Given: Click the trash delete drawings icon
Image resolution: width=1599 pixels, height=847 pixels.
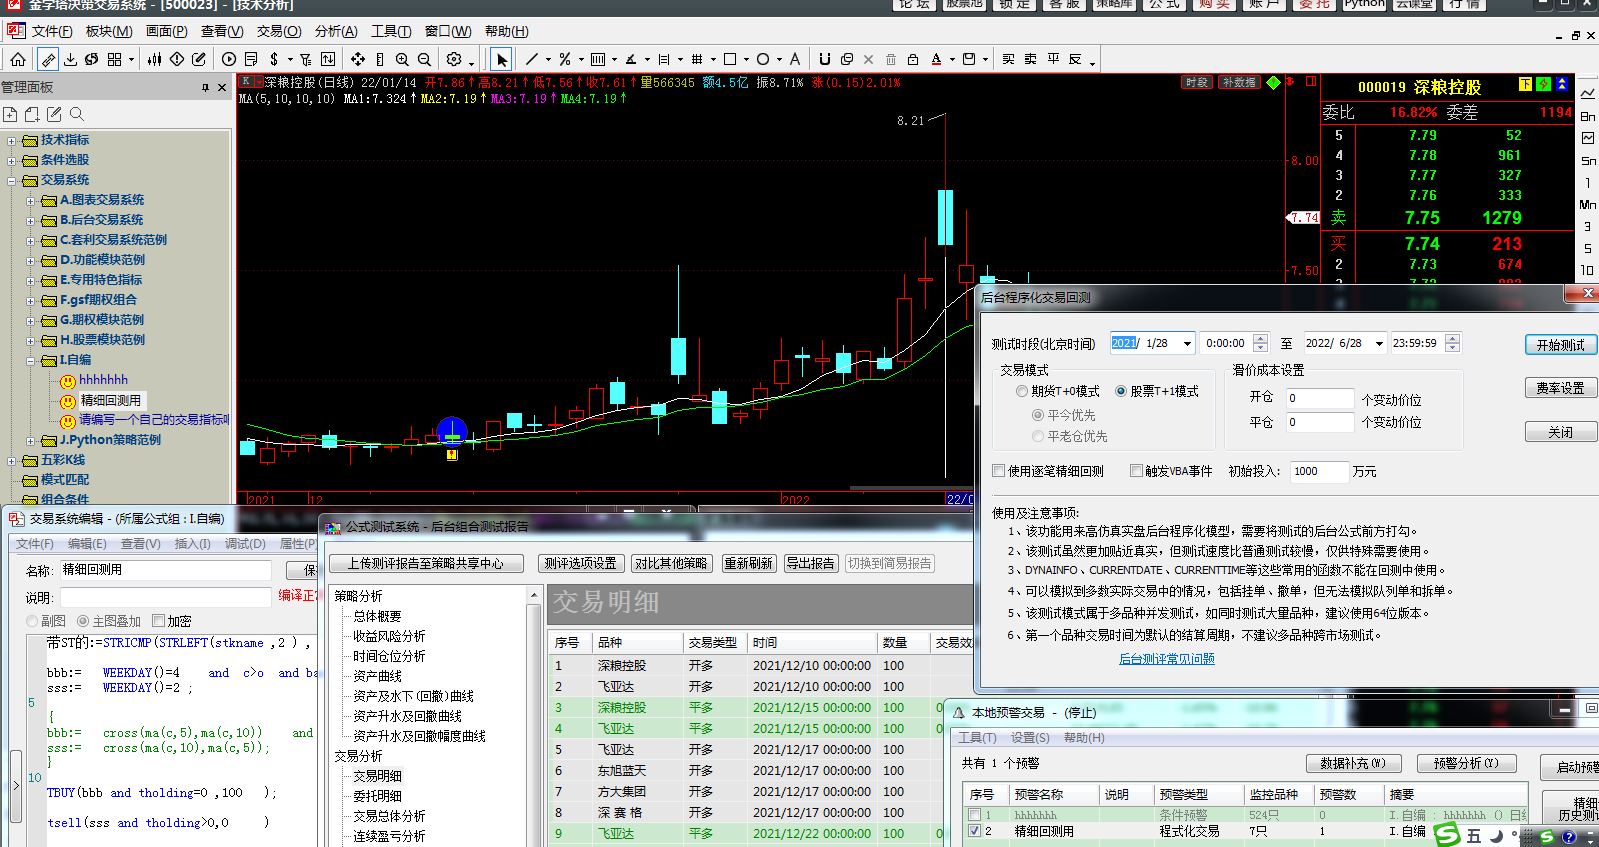Looking at the screenshot, I should click(890, 59).
